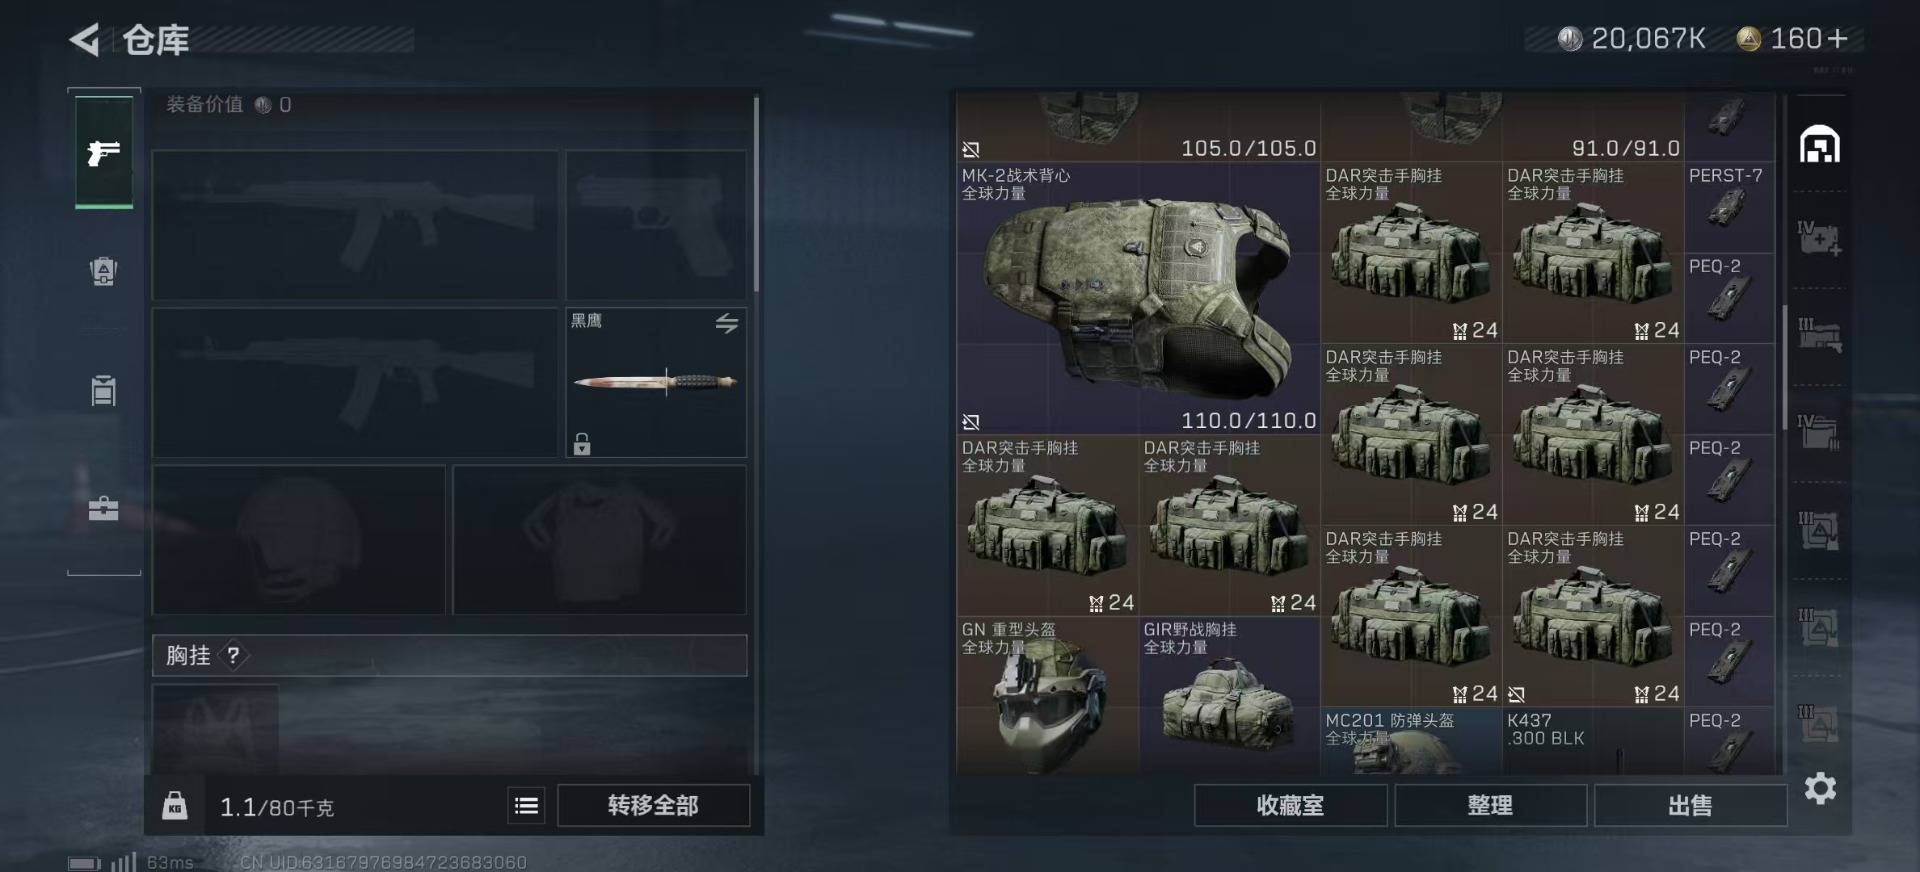Viewport: 1920px width, 872px height.
Task: Go back using the arrow beside 仓库
Action: tap(85, 40)
